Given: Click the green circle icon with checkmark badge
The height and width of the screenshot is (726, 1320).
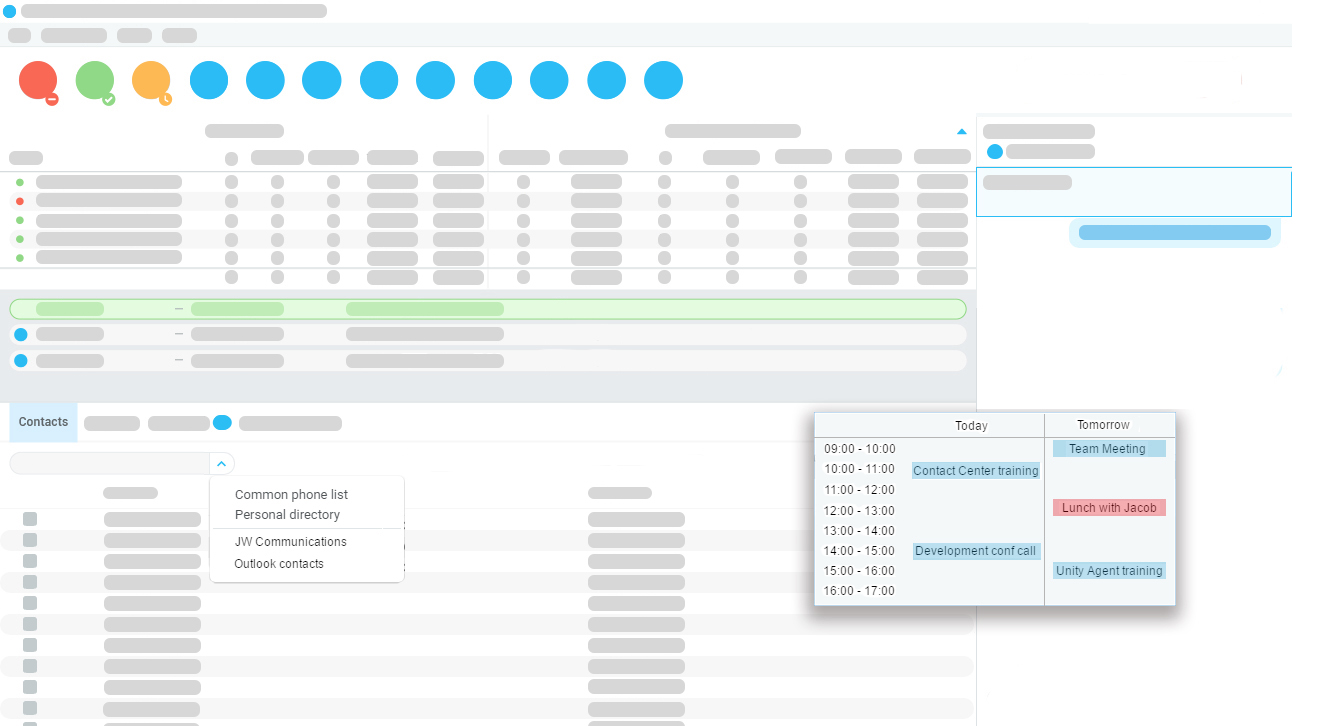Looking at the screenshot, I should pyautogui.click(x=95, y=80).
